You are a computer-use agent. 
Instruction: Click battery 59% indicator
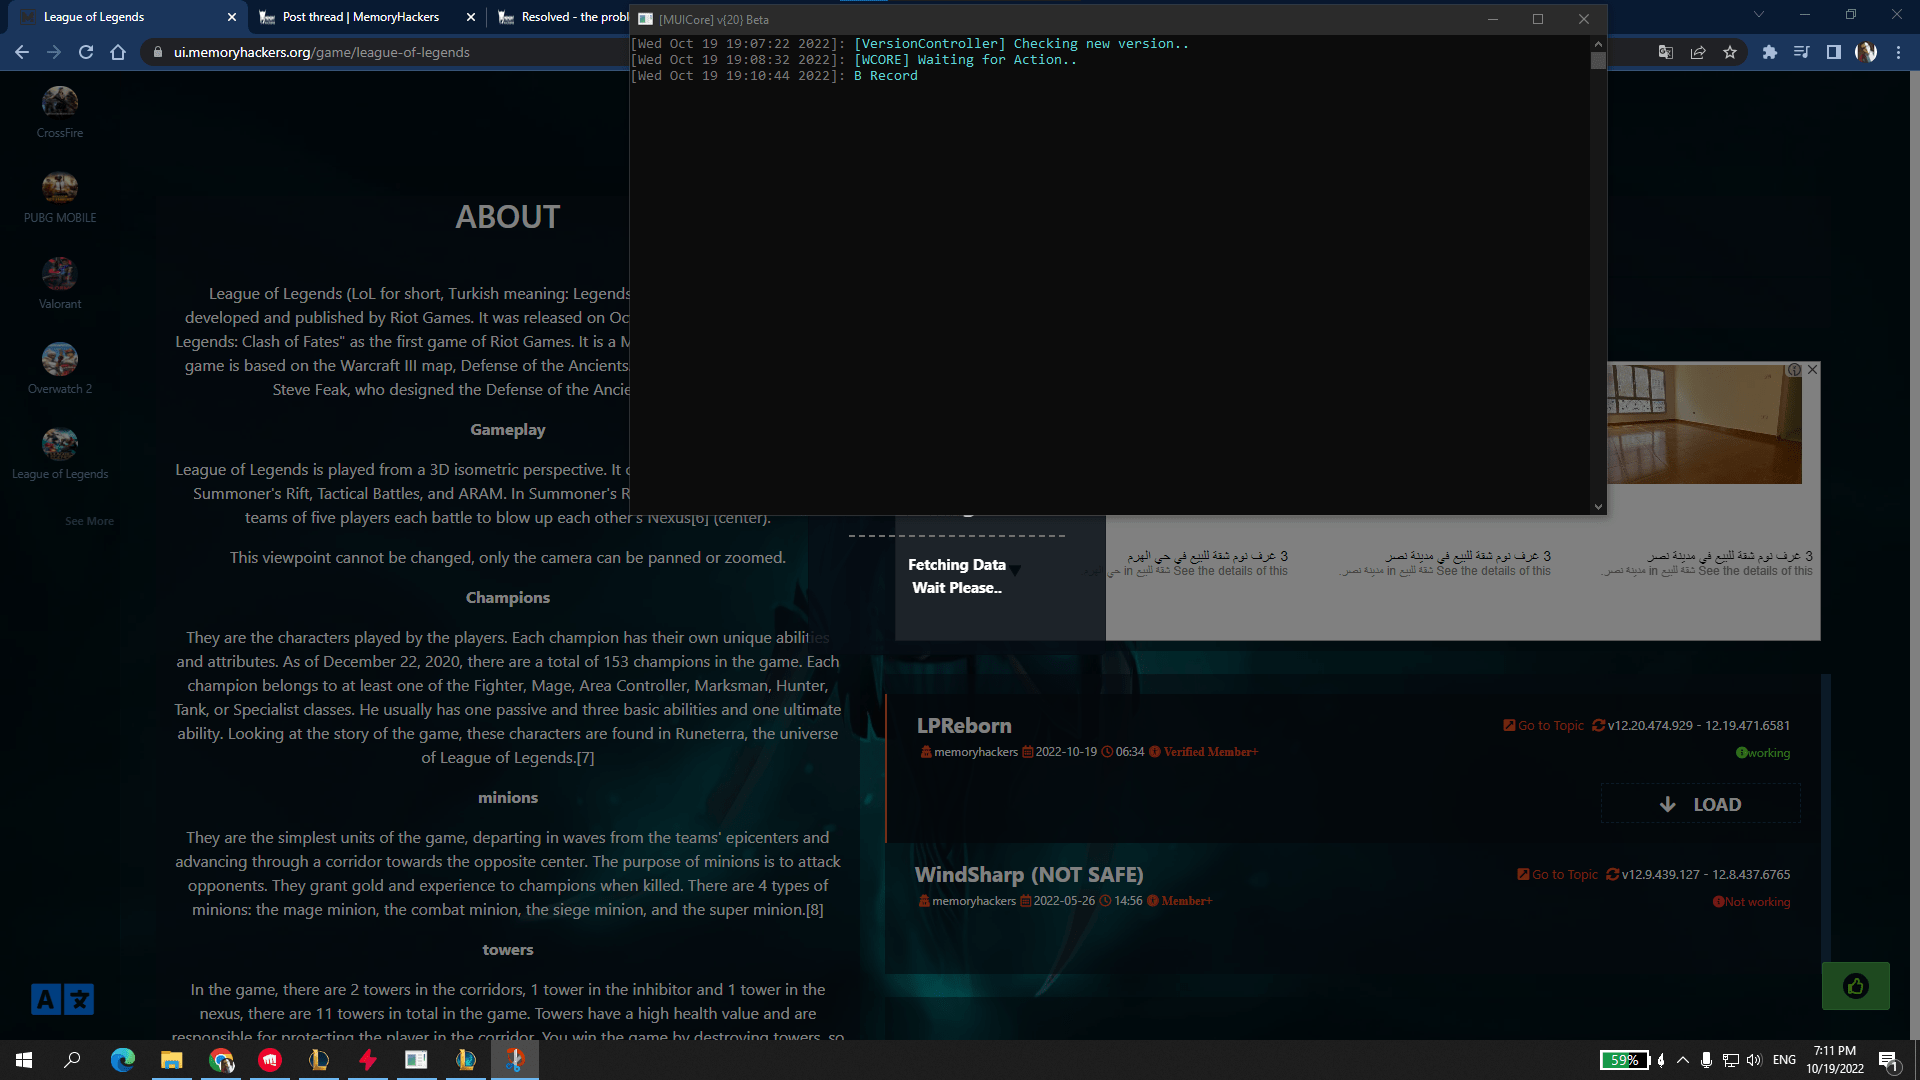pos(1625,1060)
